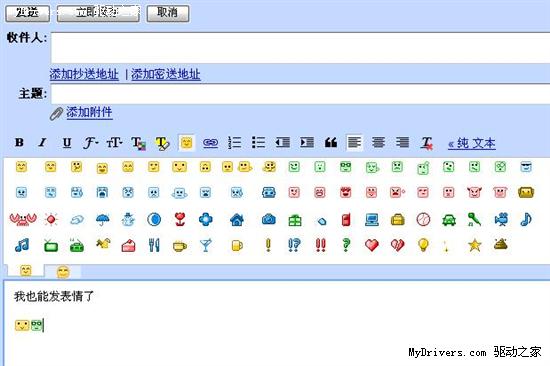The image size is (550, 366).
Task: Insert the red crab emoticon
Action: click(x=23, y=220)
